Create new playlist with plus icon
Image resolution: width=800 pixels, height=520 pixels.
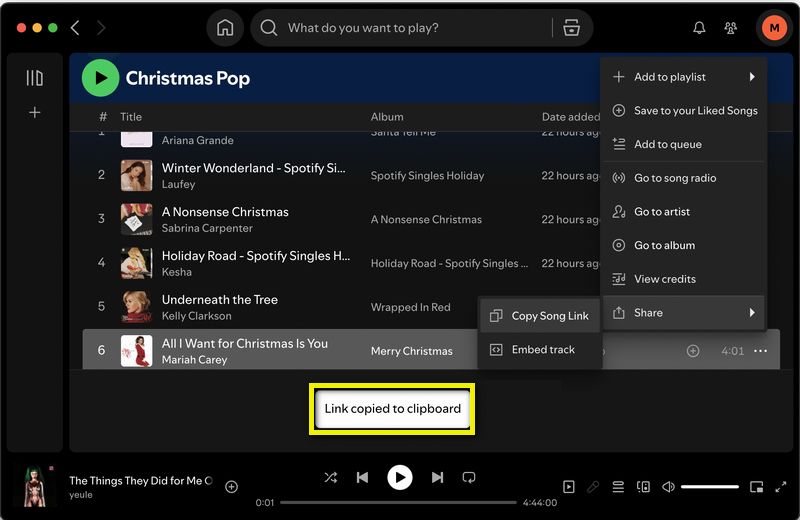35,112
